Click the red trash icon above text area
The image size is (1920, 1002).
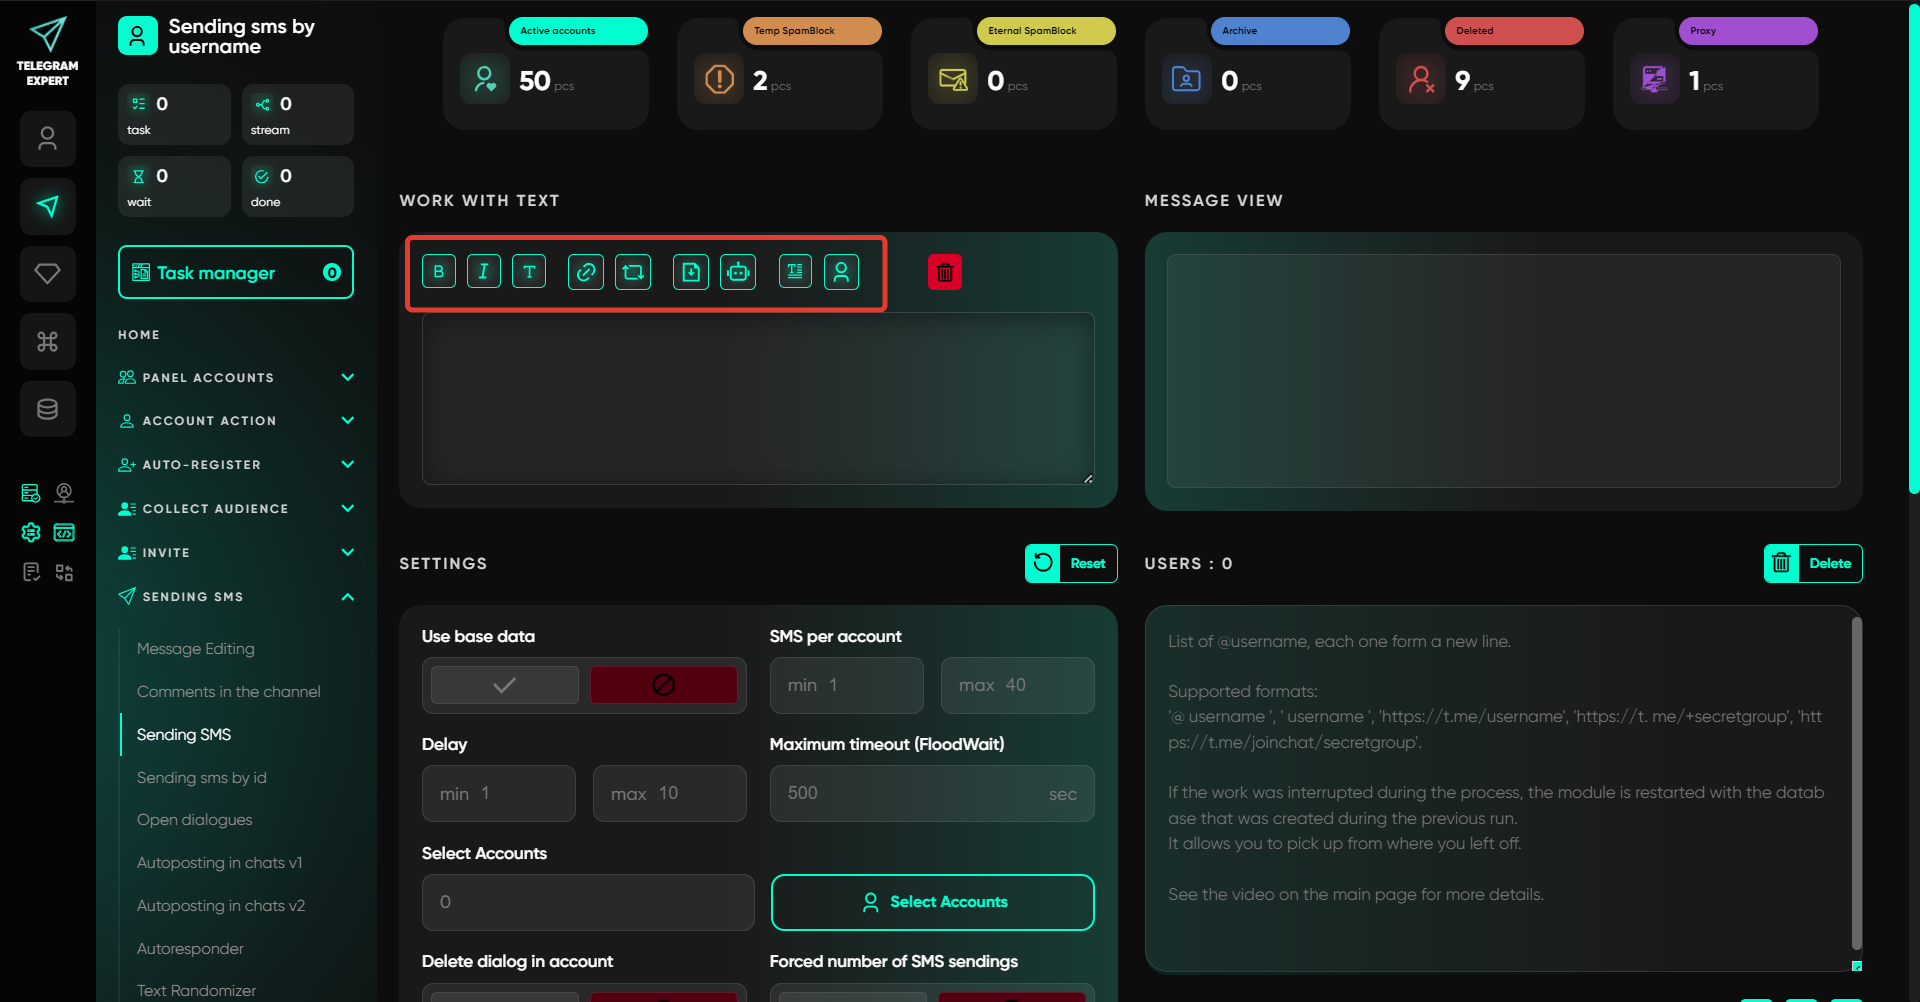coord(944,272)
